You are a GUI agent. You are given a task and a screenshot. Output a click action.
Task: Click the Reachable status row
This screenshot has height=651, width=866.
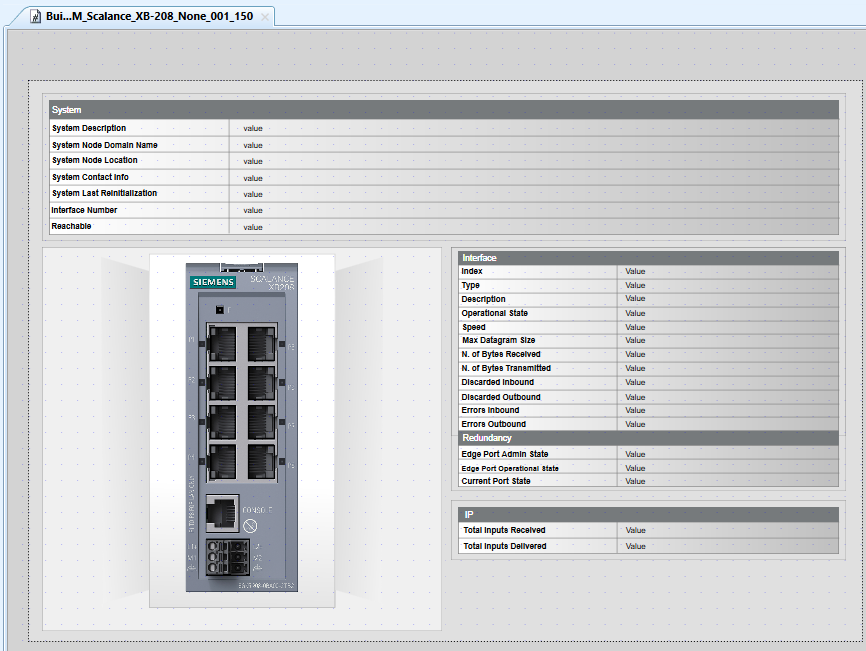139,226
